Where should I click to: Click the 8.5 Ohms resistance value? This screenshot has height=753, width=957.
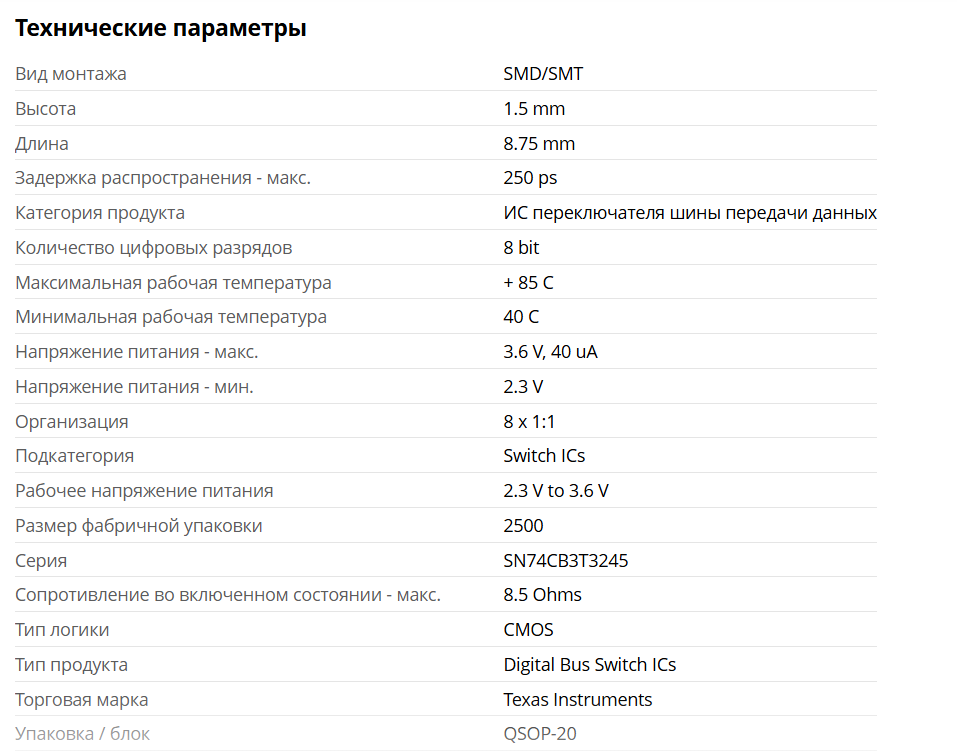542,595
